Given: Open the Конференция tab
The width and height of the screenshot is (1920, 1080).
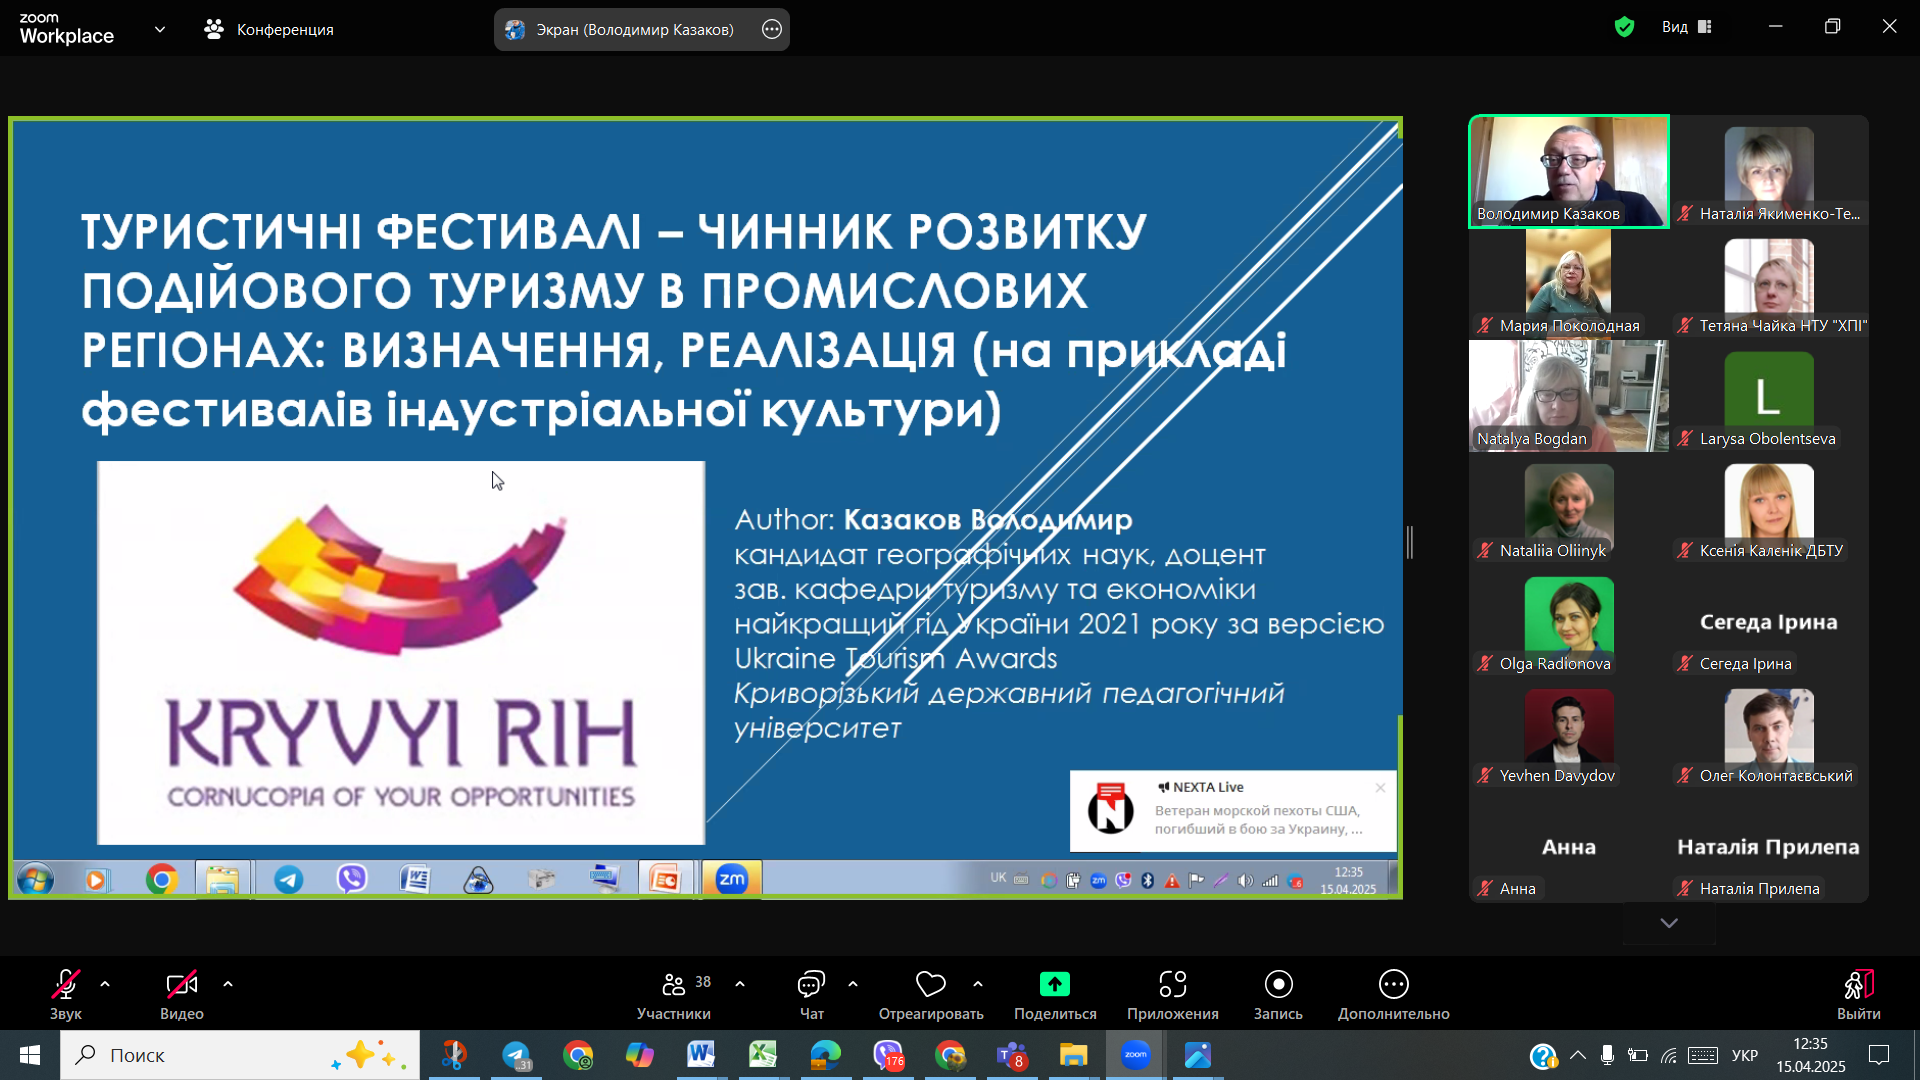Looking at the screenshot, I should 270,29.
